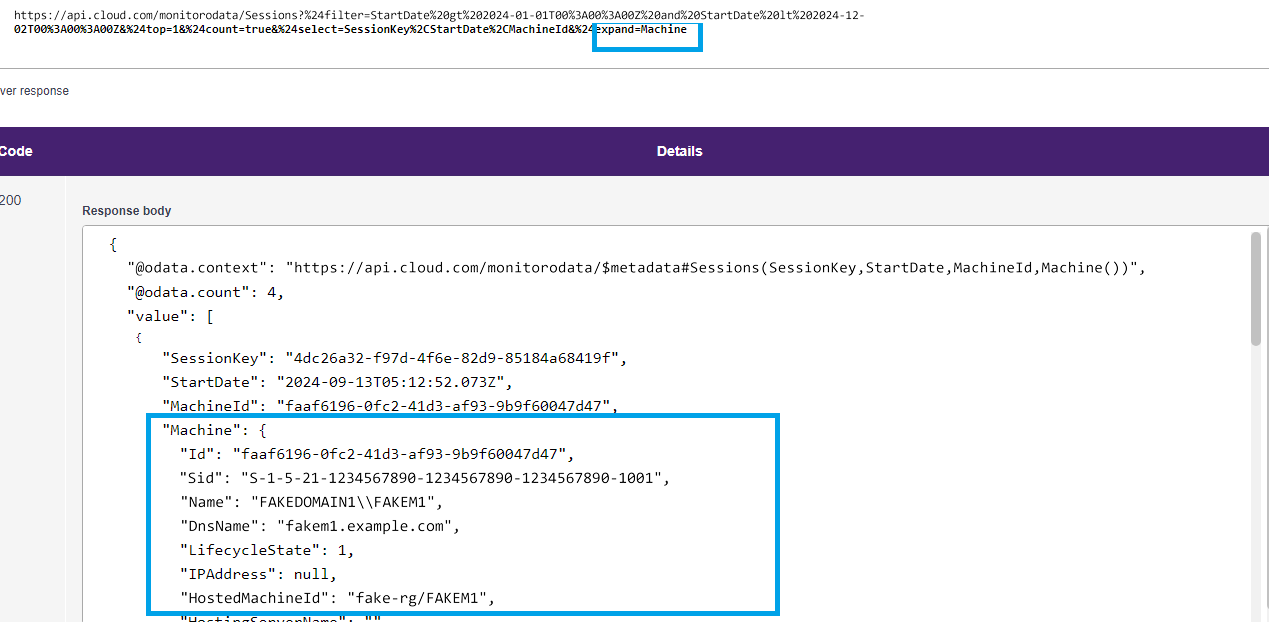Select the 200 status code
Viewport: 1269px width, 622px height.
10,200
